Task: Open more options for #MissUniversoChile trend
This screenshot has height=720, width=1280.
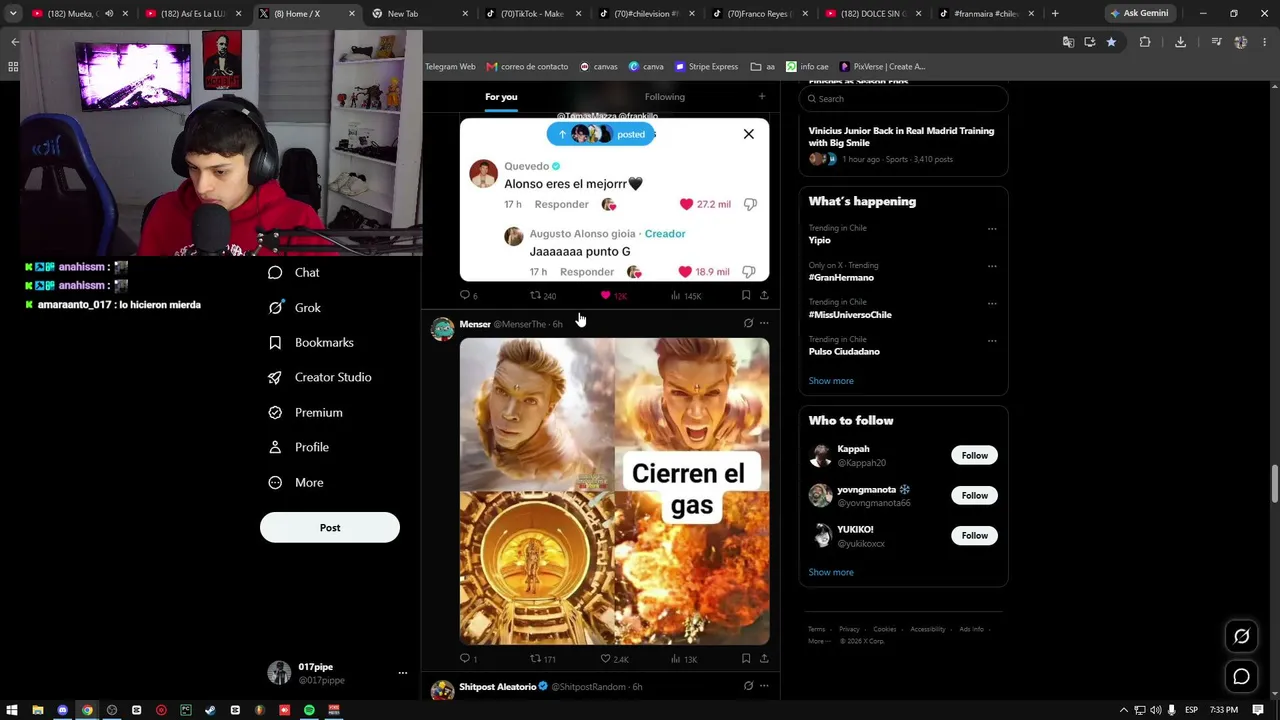Action: point(992,303)
